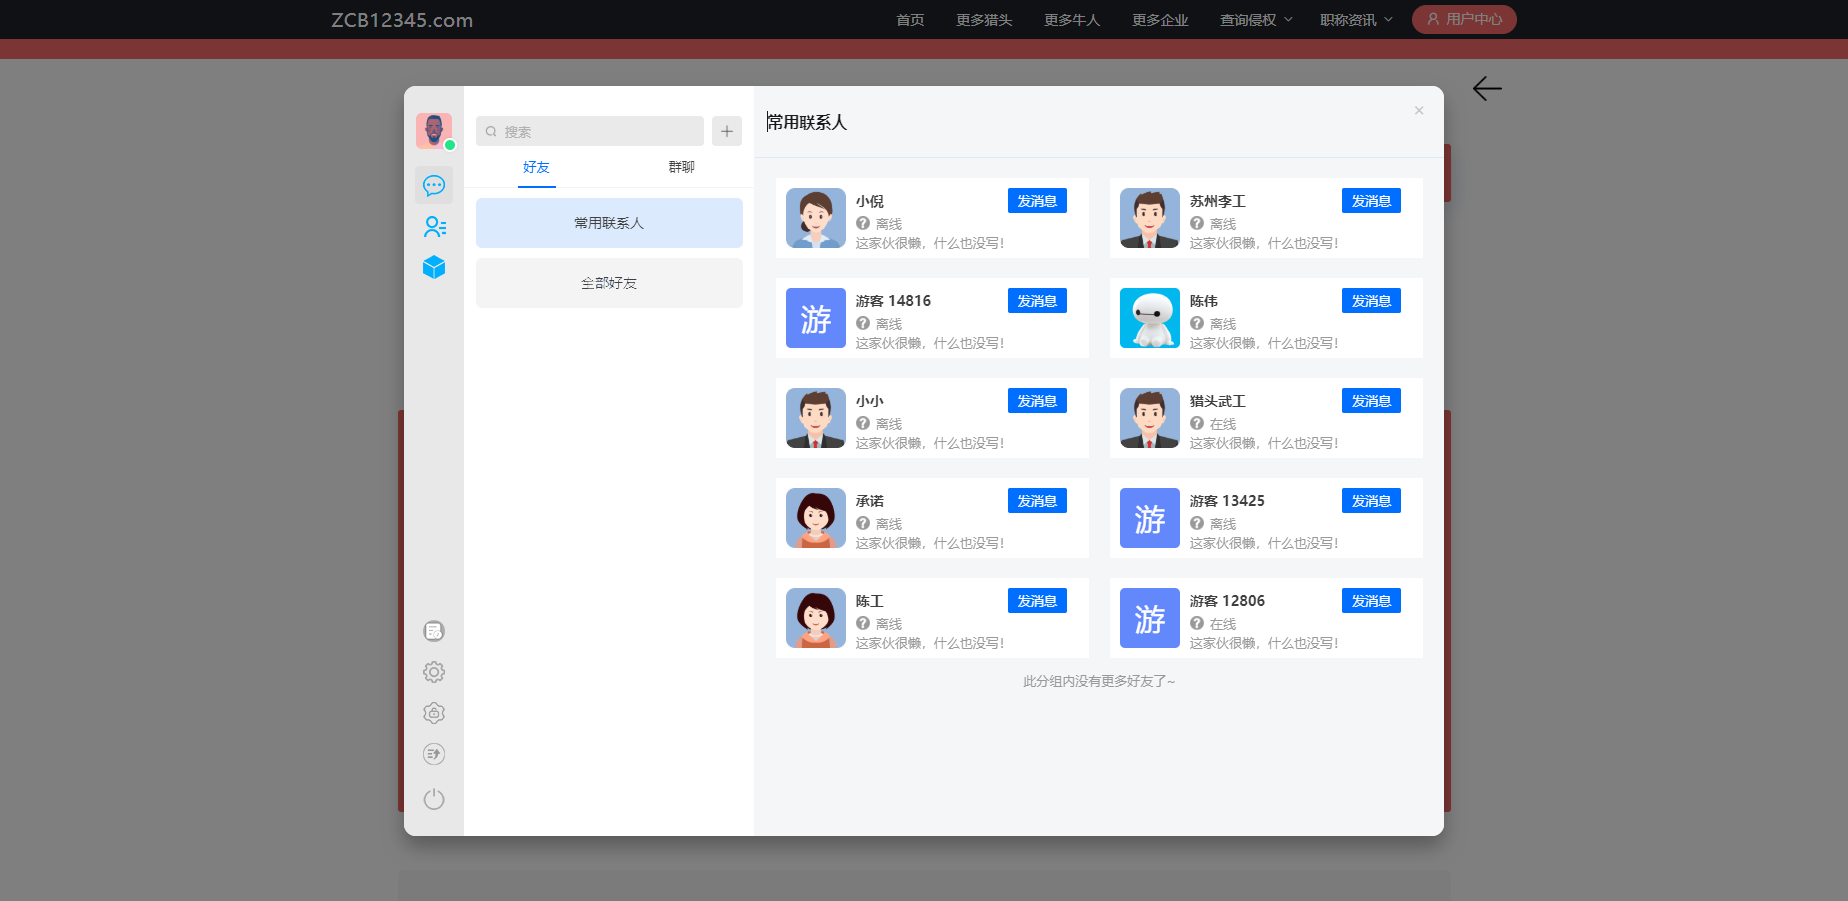The height and width of the screenshot is (901, 1848).
Task: Open the contacts list icon in sidebar
Action: point(434,227)
